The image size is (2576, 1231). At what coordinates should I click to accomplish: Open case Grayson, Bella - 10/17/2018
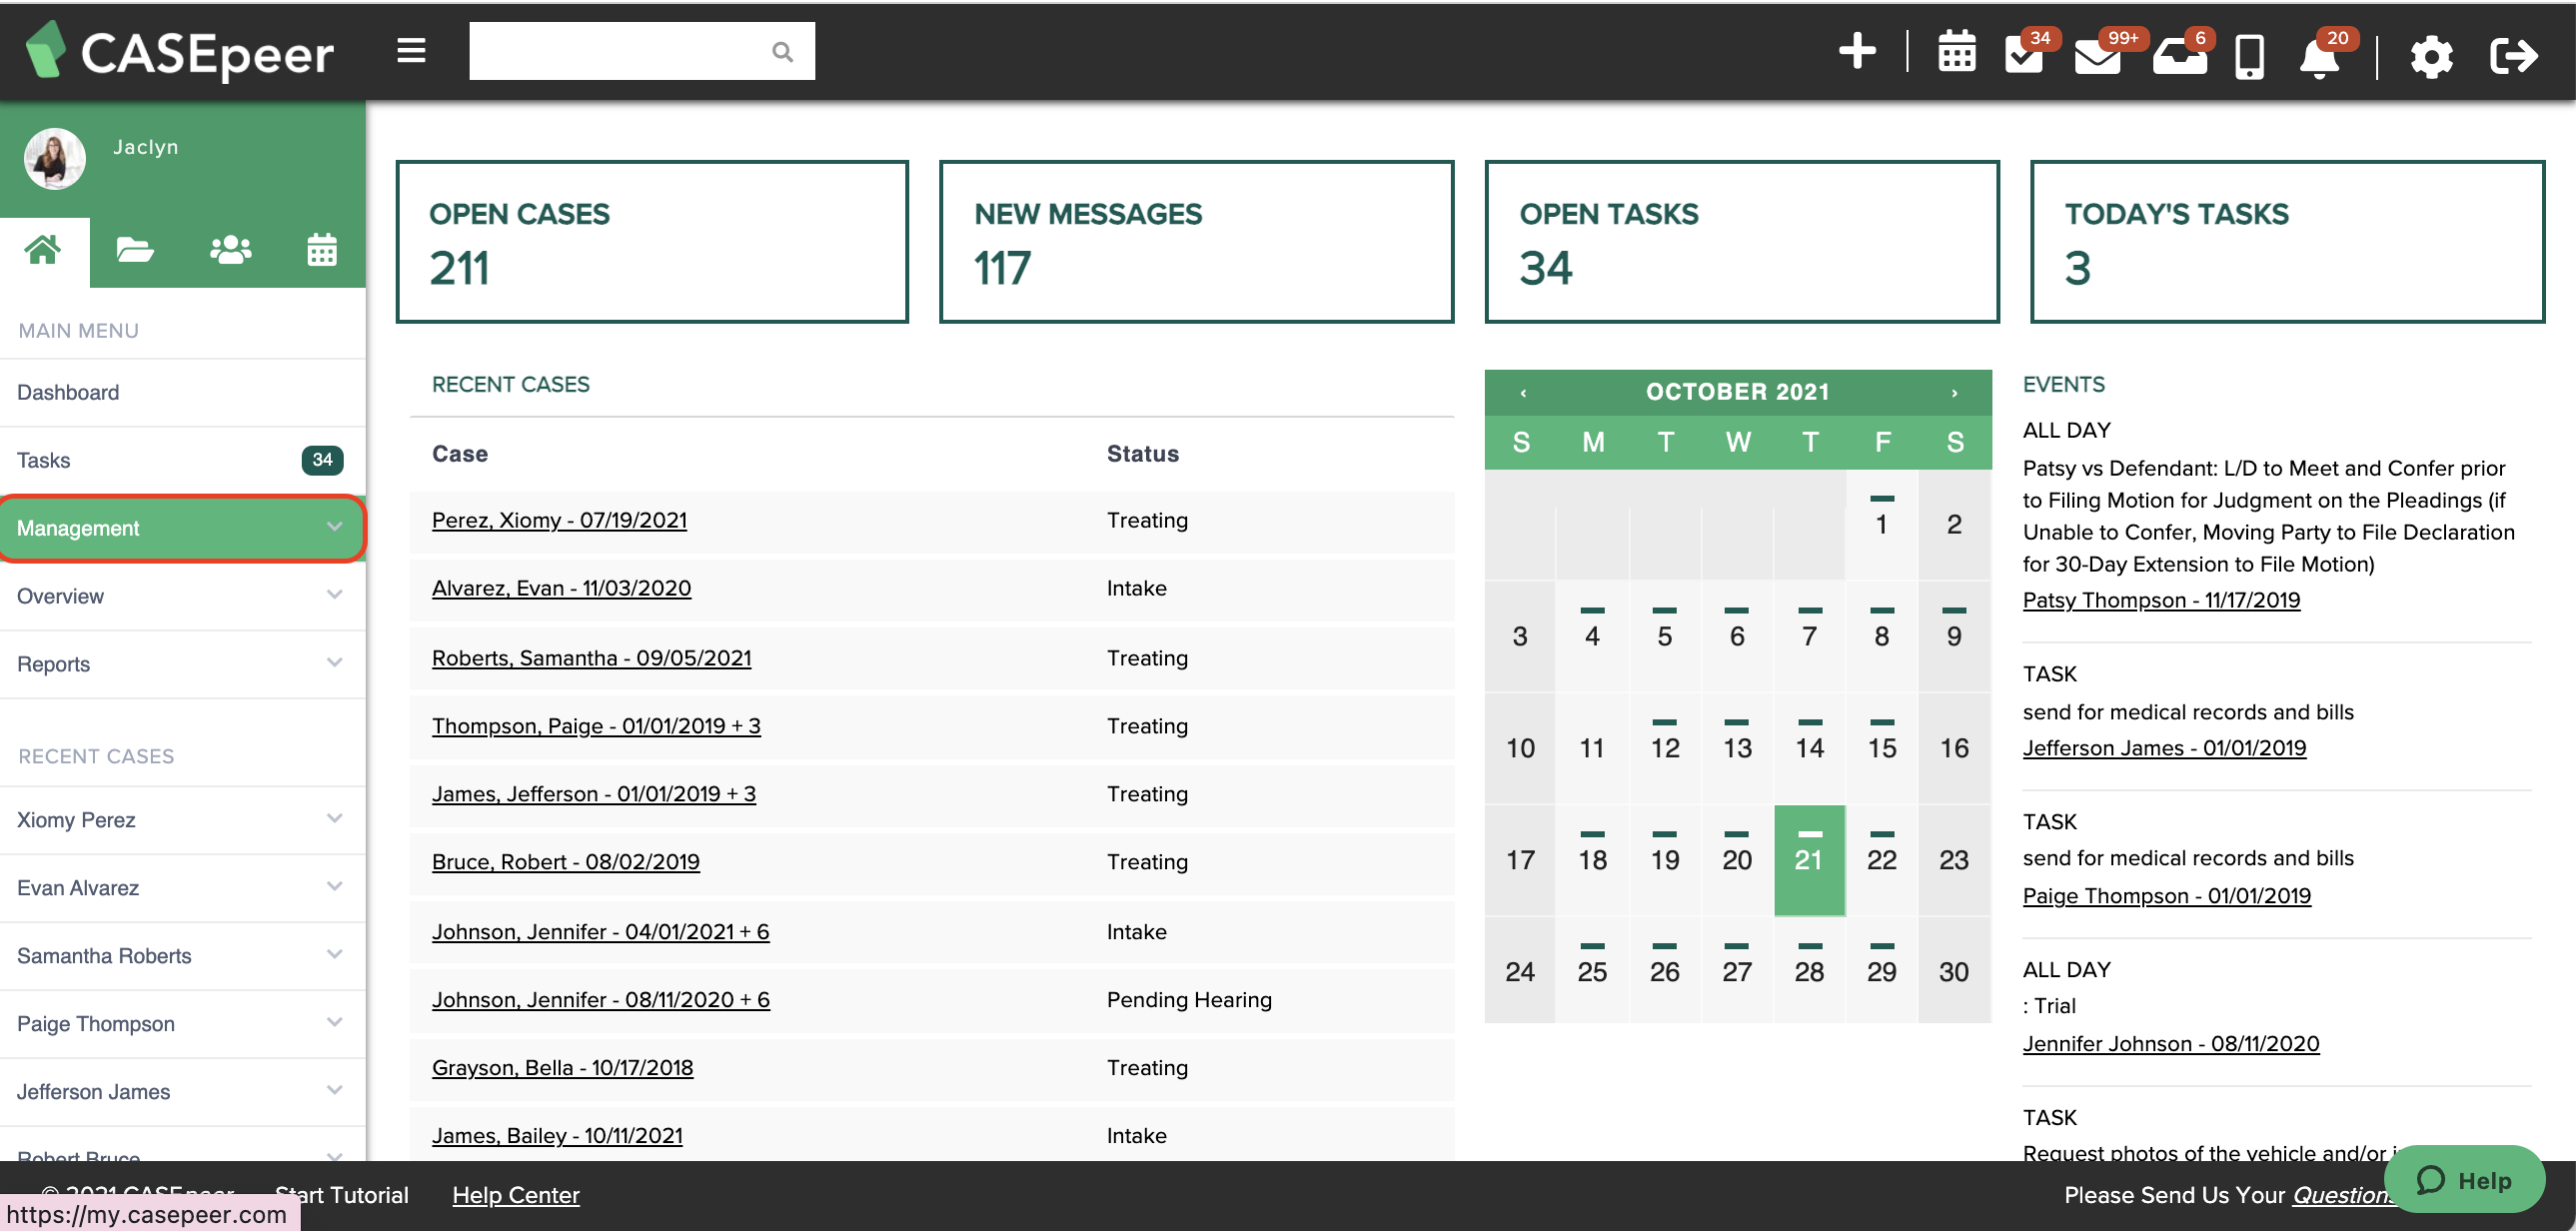tap(562, 1069)
